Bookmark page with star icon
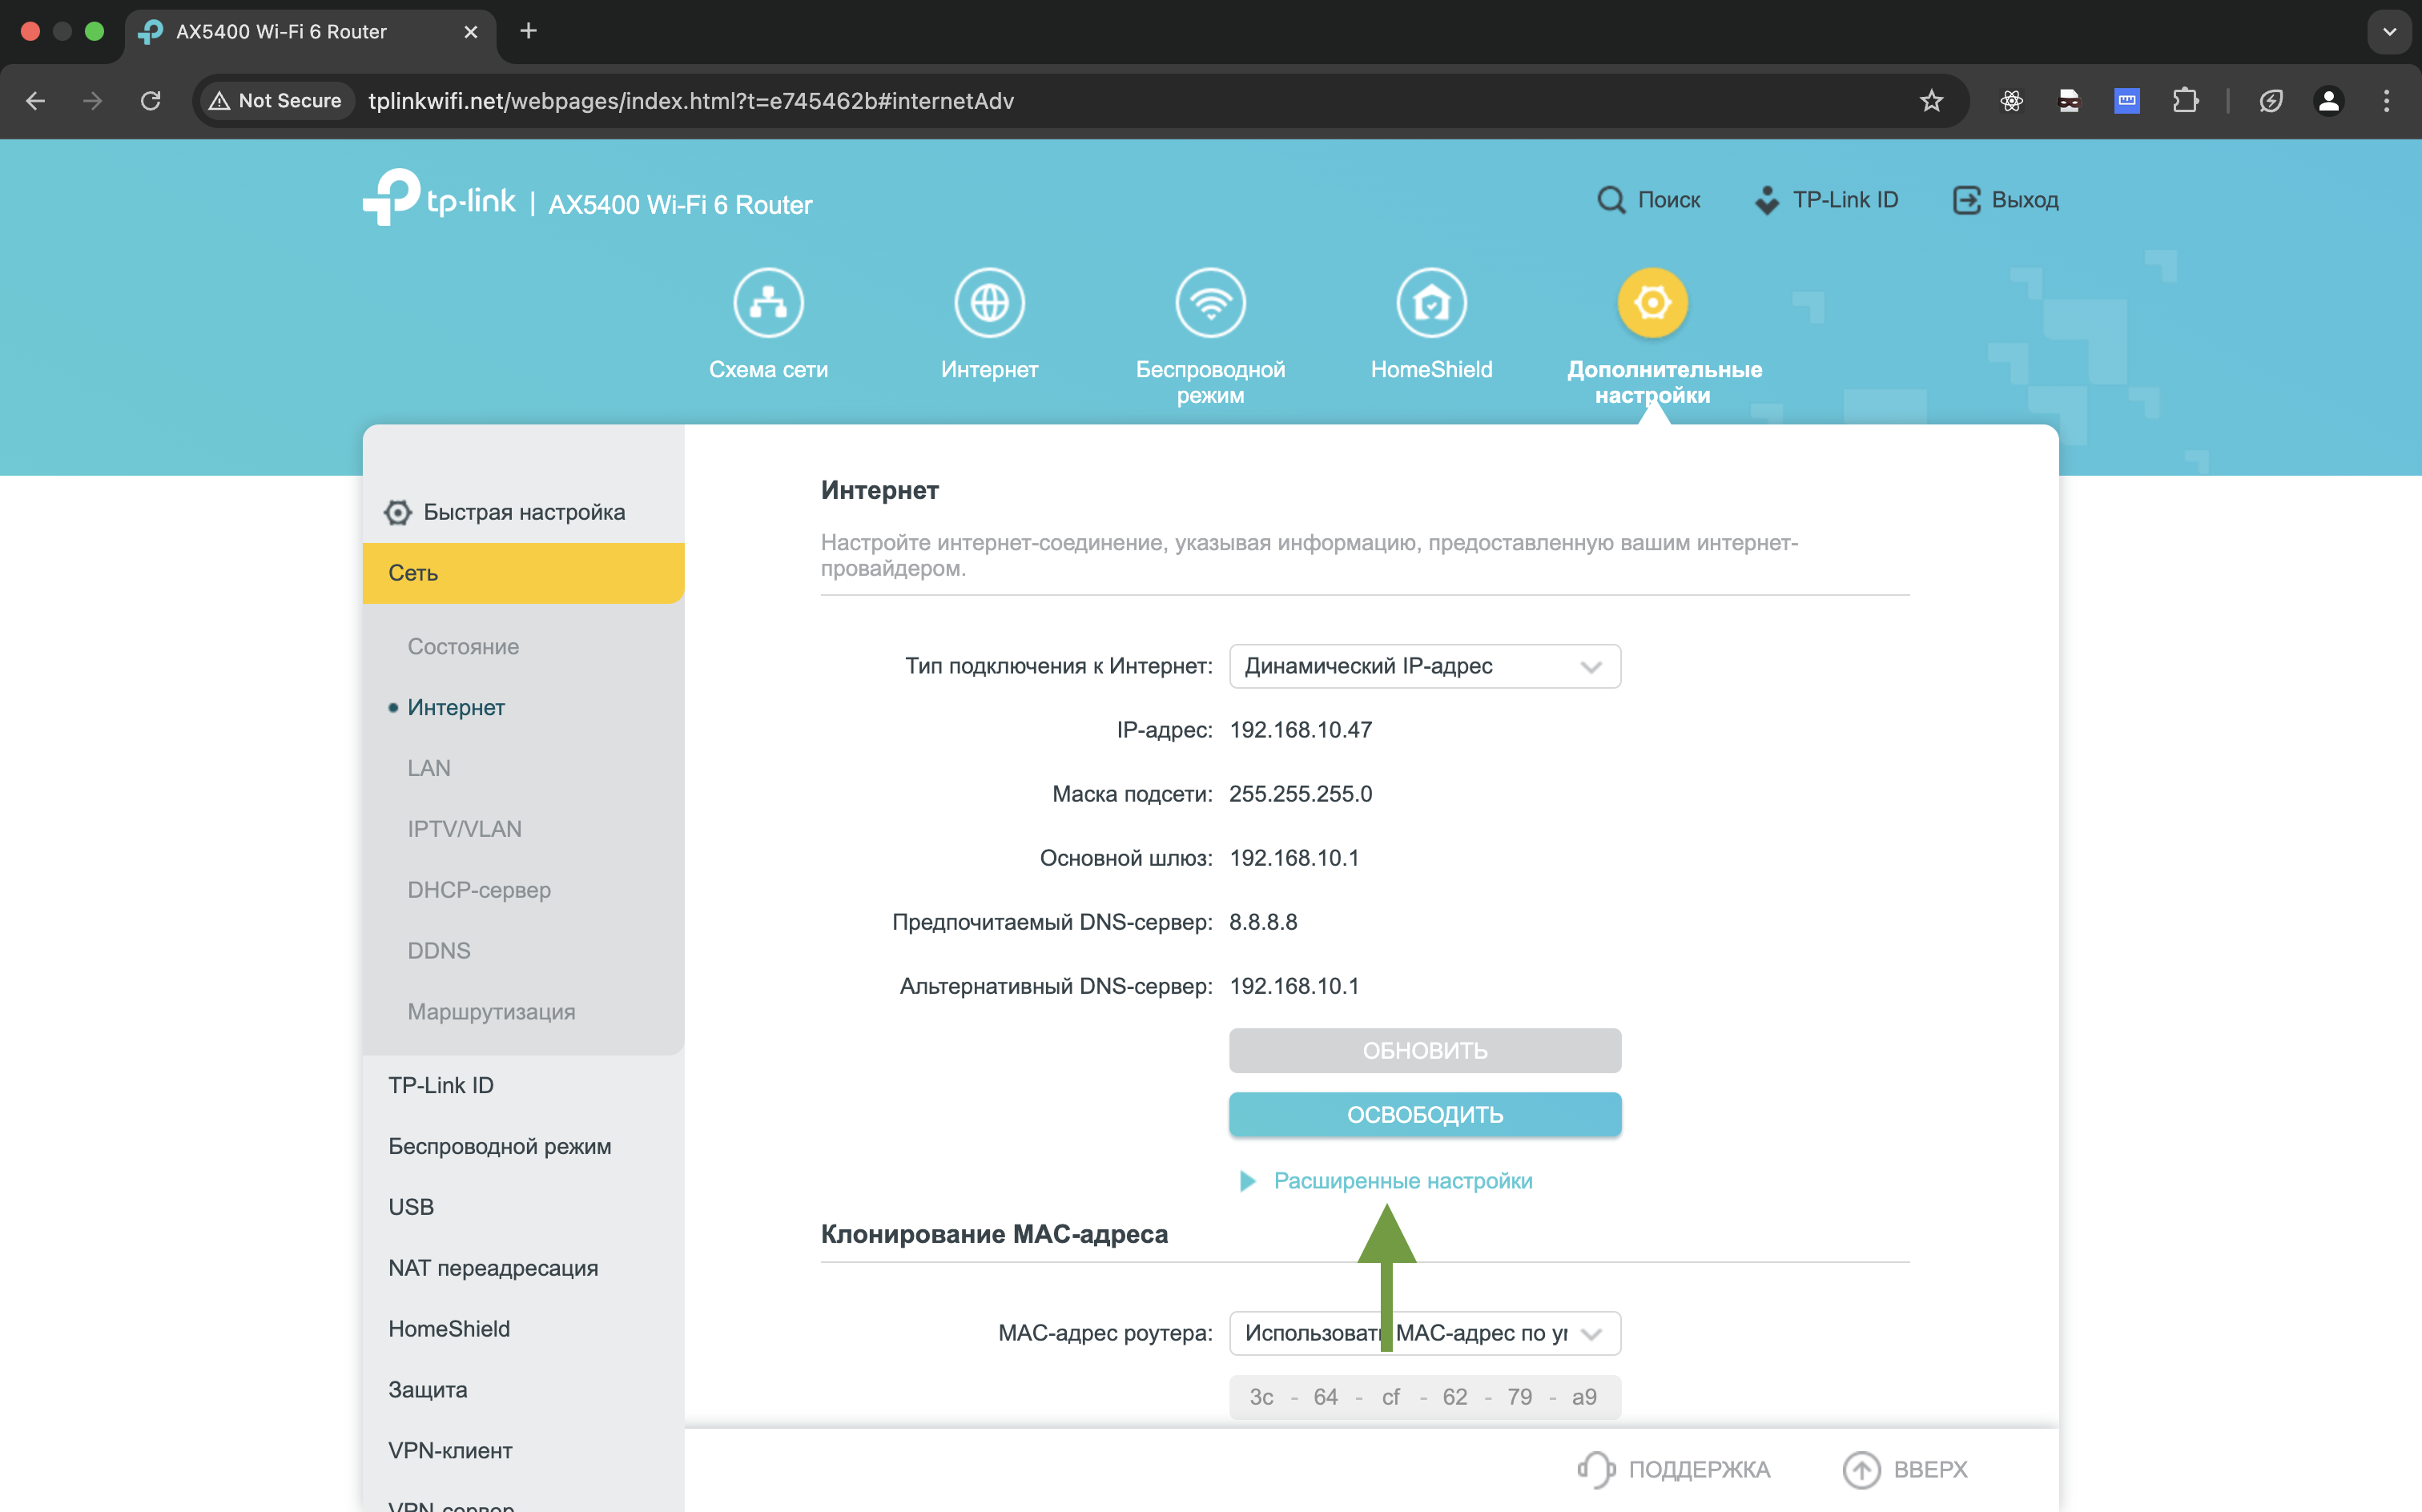Image resolution: width=2422 pixels, height=1512 pixels. pos(1931,101)
